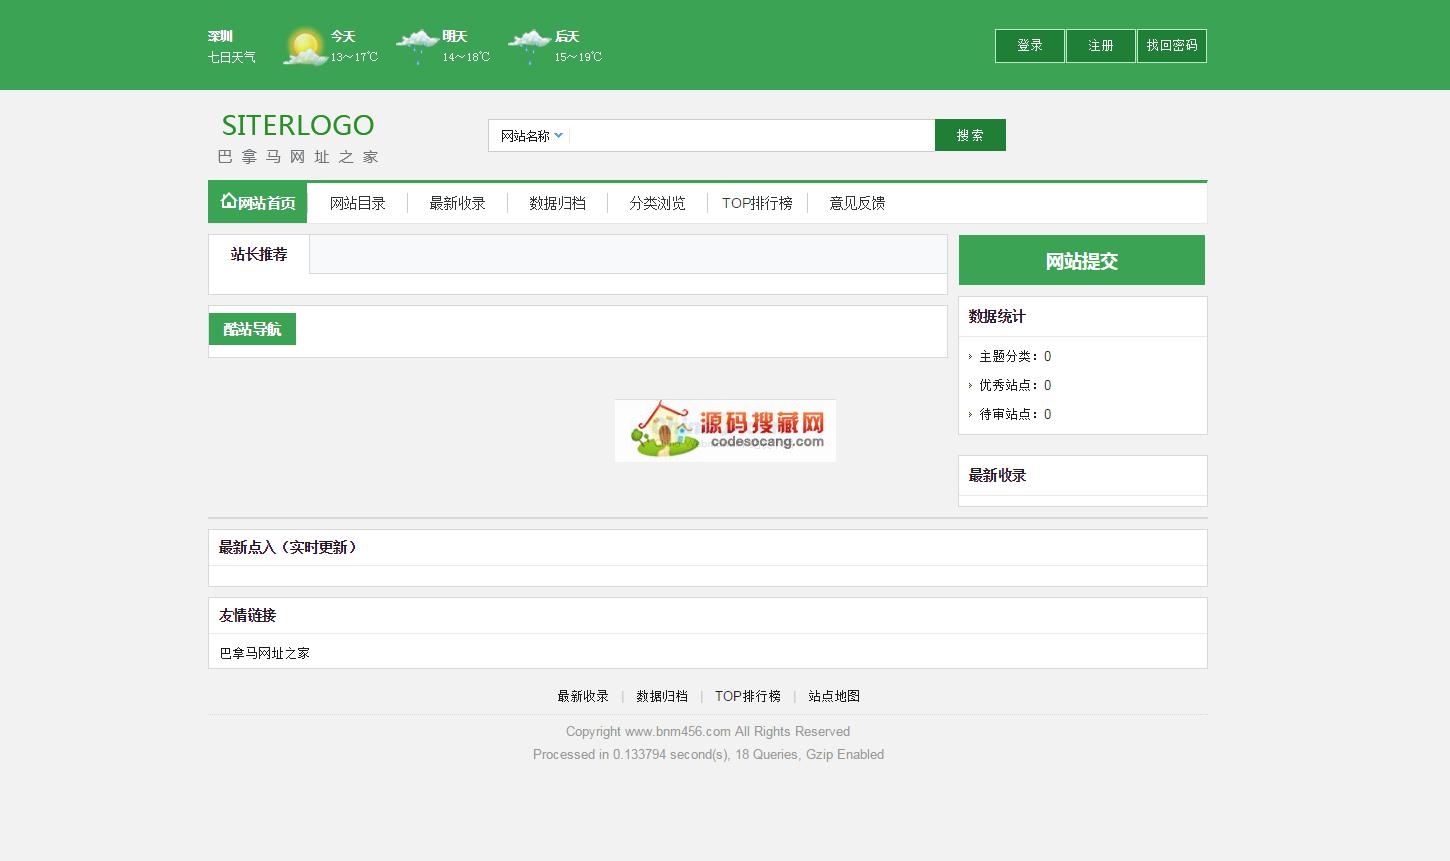The width and height of the screenshot is (1450, 861).
Task: Open the 分类浏览 navigation item
Action: [657, 203]
